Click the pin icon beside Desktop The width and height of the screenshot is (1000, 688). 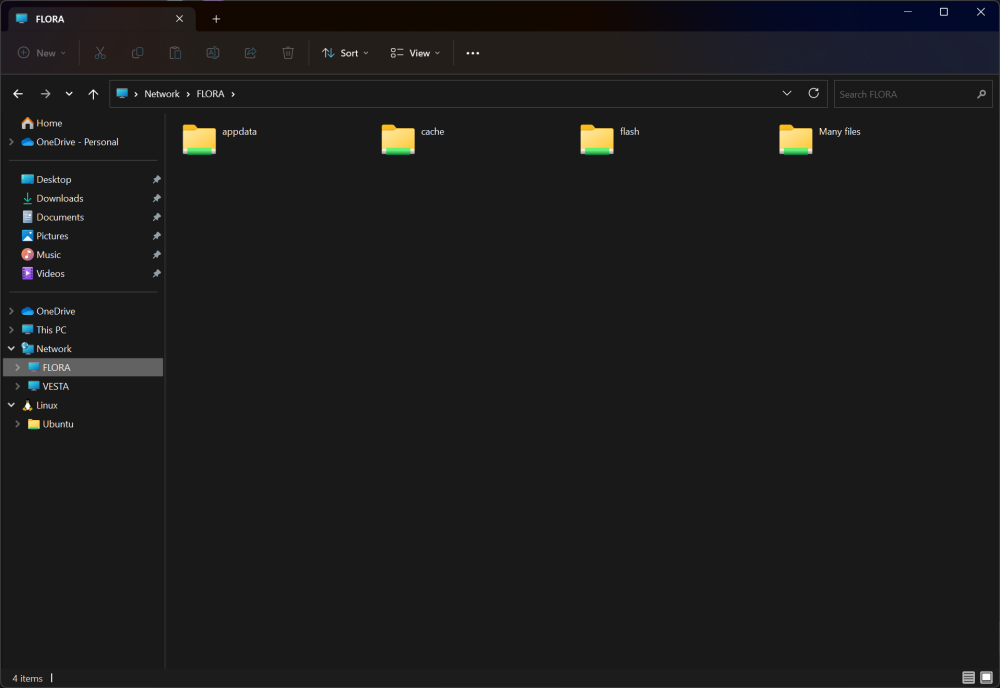(156, 180)
